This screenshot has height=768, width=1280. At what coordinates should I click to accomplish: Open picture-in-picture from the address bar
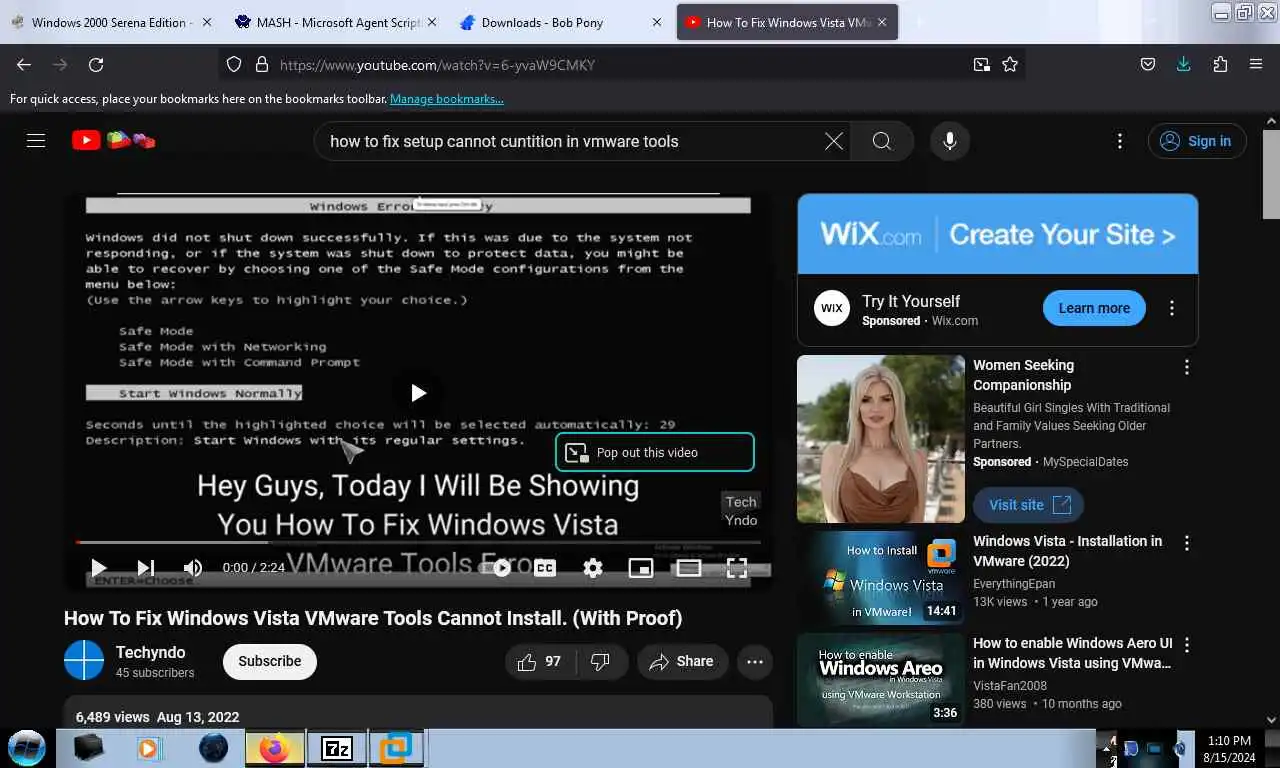pos(981,64)
